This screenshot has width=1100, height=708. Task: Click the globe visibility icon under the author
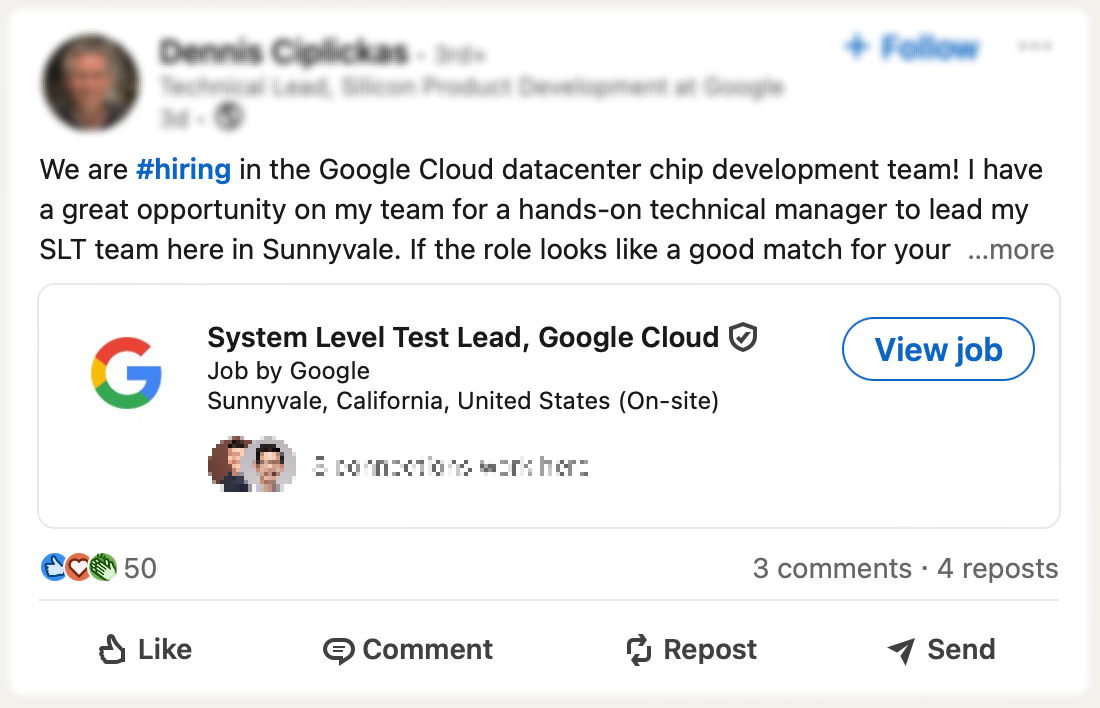coord(229,117)
